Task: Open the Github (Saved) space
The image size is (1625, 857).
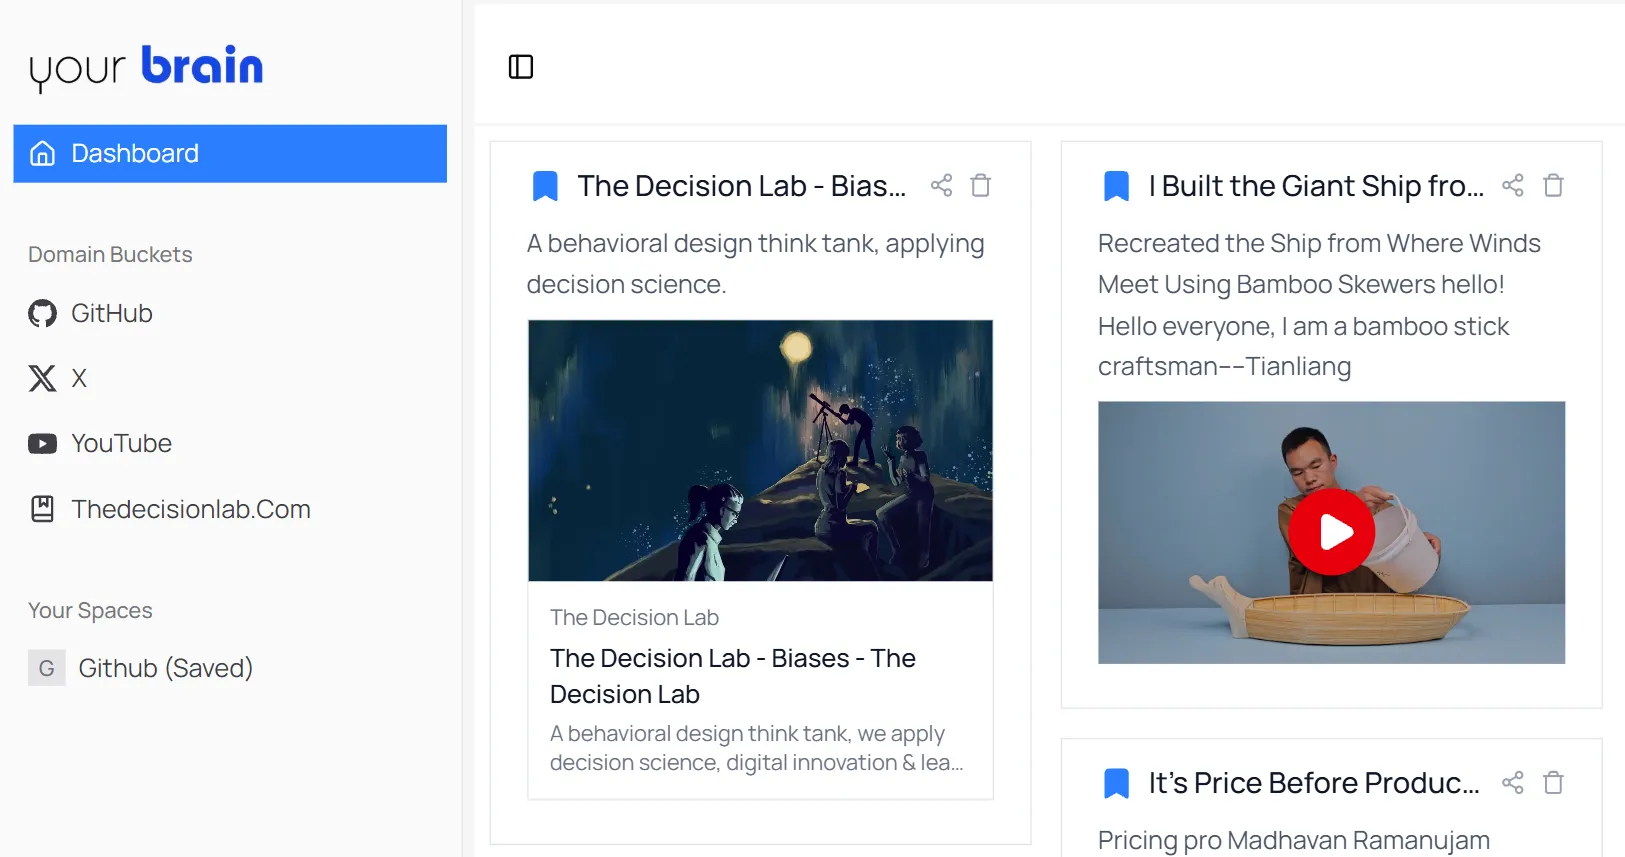Action: (141, 668)
